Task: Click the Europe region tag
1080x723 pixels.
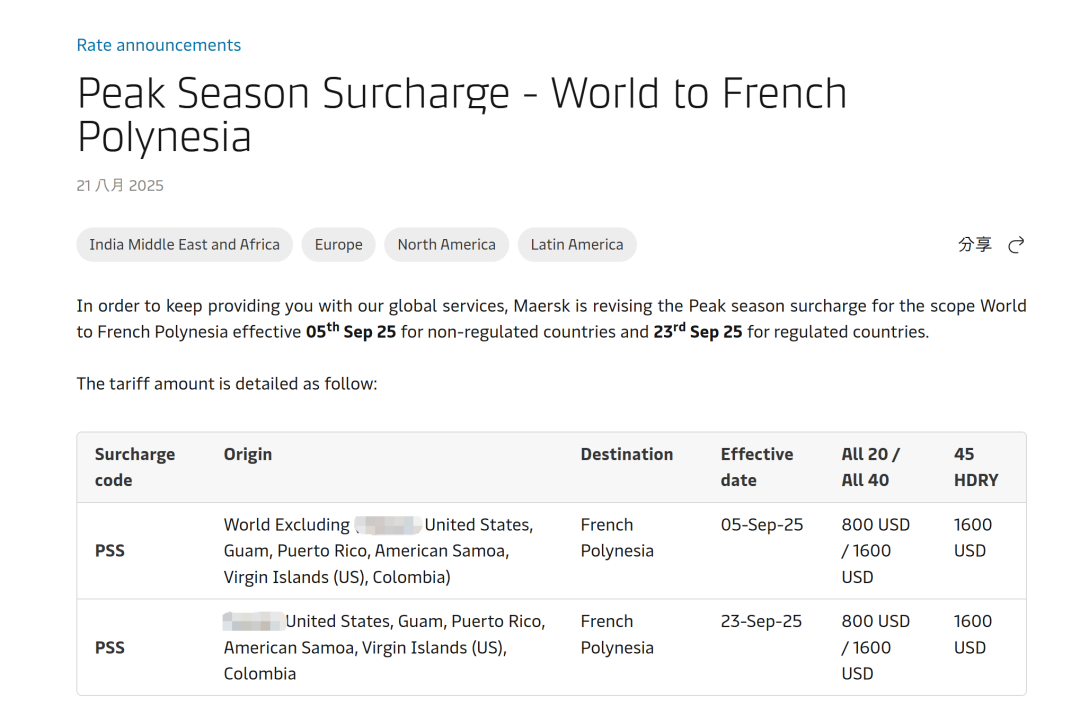Action: (338, 245)
